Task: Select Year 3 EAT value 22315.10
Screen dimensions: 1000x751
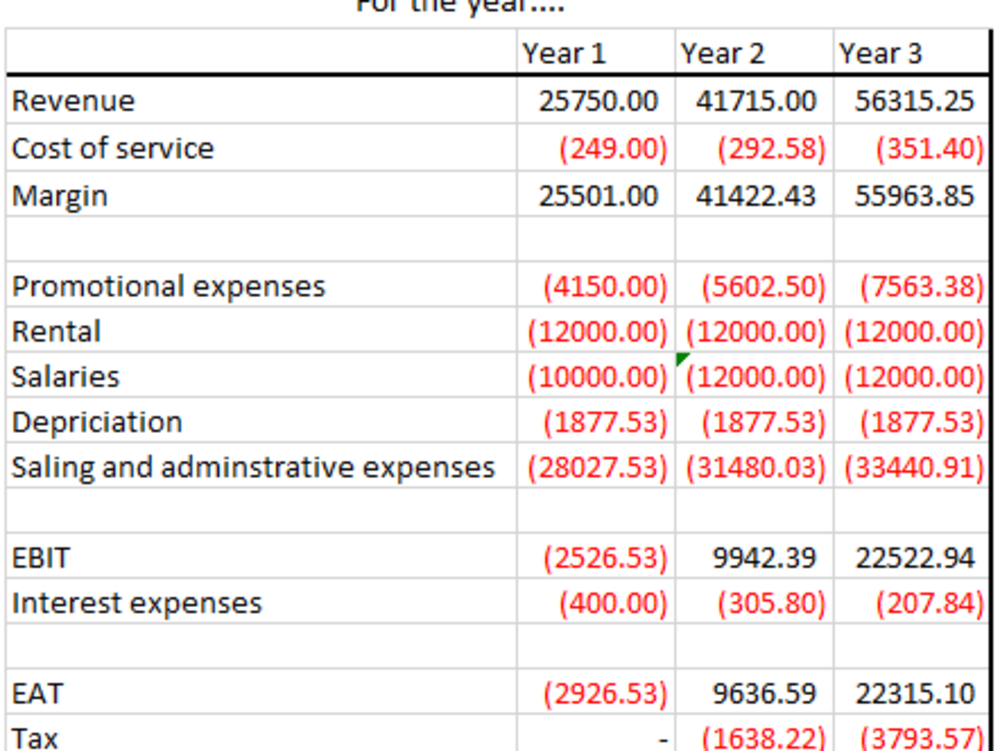Action: pyautogui.click(x=911, y=692)
